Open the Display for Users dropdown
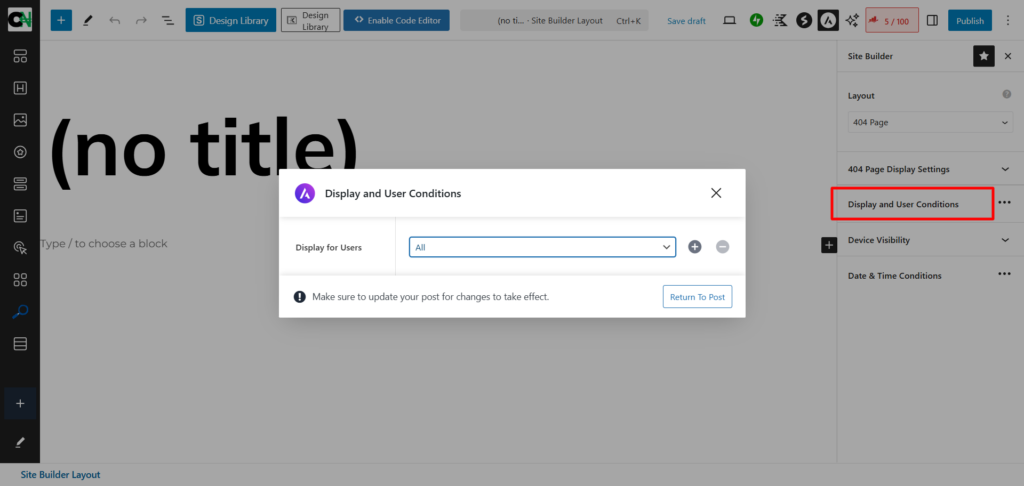1024x486 pixels. tap(542, 247)
